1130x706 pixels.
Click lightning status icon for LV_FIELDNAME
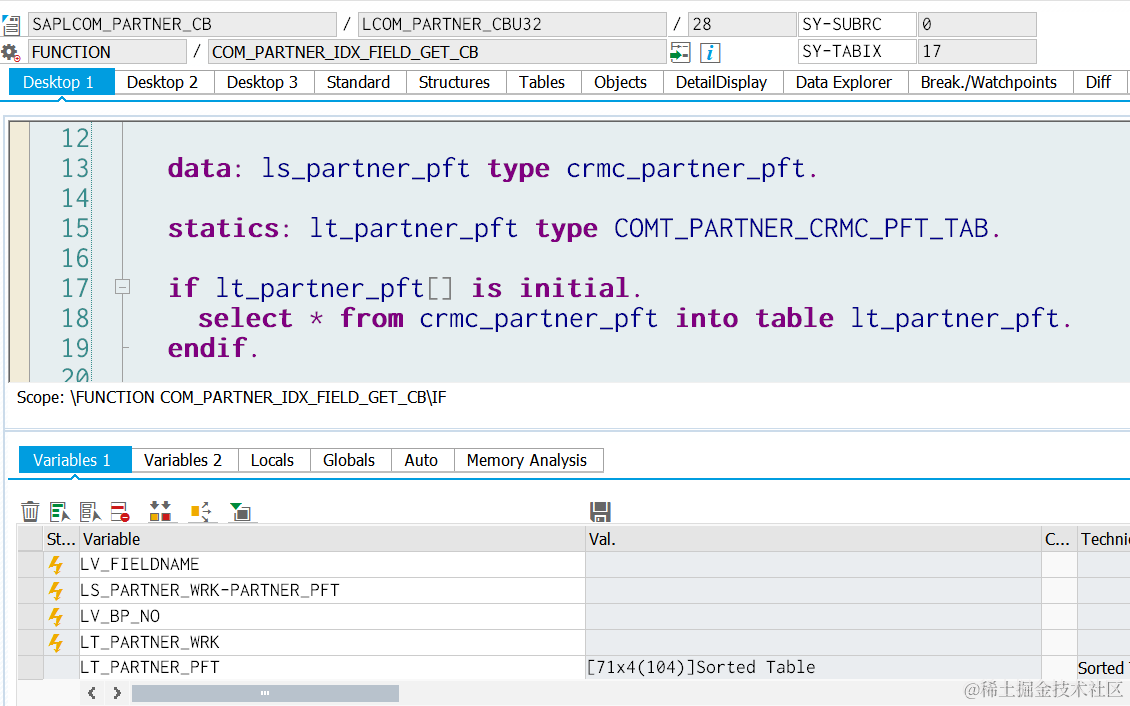pyautogui.click(x=55, y=565)
